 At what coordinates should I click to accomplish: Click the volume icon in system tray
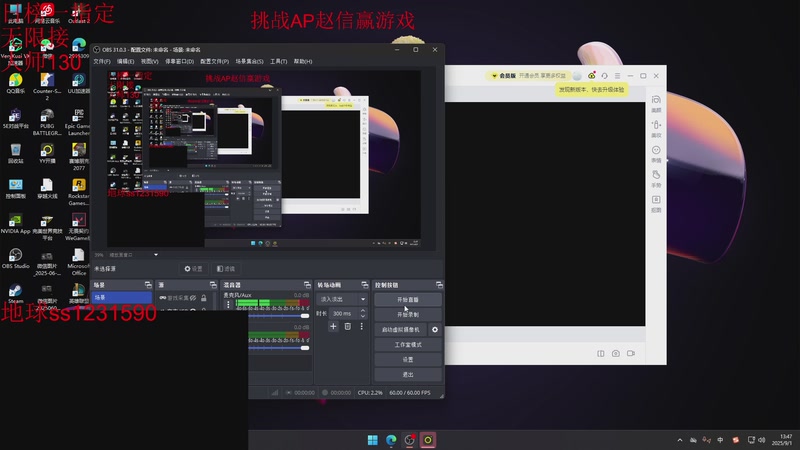coord(762,440)
